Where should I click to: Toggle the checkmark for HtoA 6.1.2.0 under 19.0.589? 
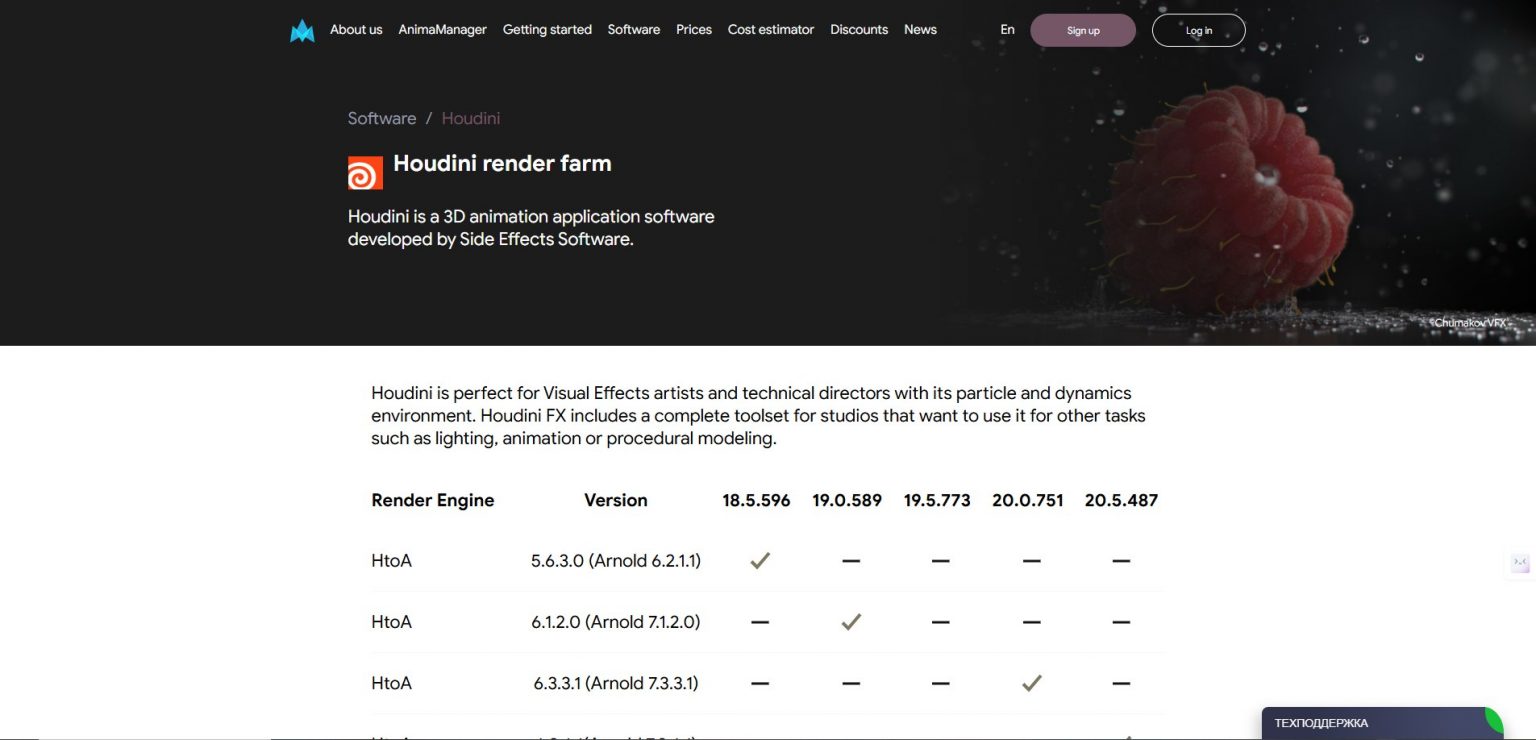(x=850, y=622)
